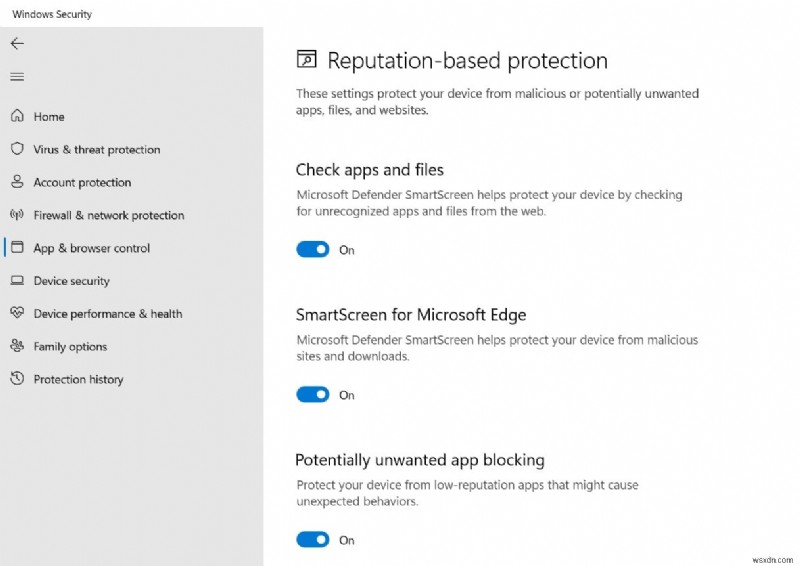Click the Virus & threat shield icon

tap(17, 149)
